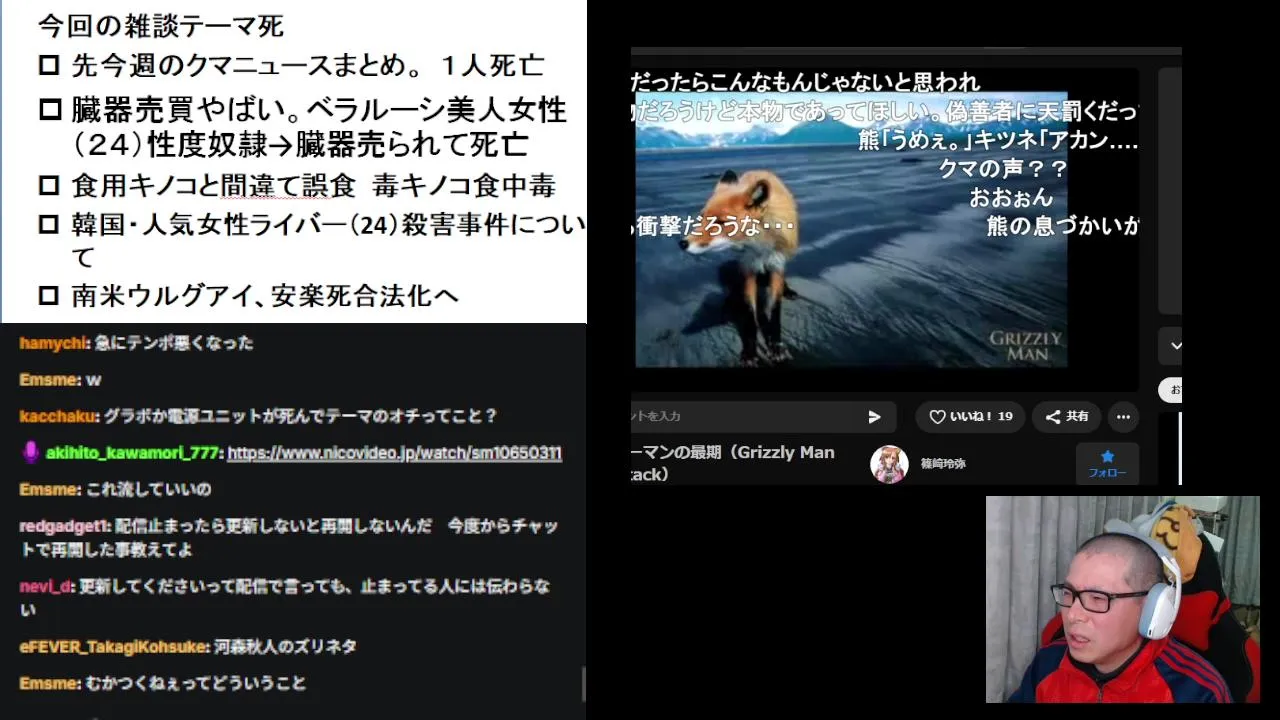
Task: Open the nicovideo.jp/watch/sm10650311 link in chat
Action: 394,453
